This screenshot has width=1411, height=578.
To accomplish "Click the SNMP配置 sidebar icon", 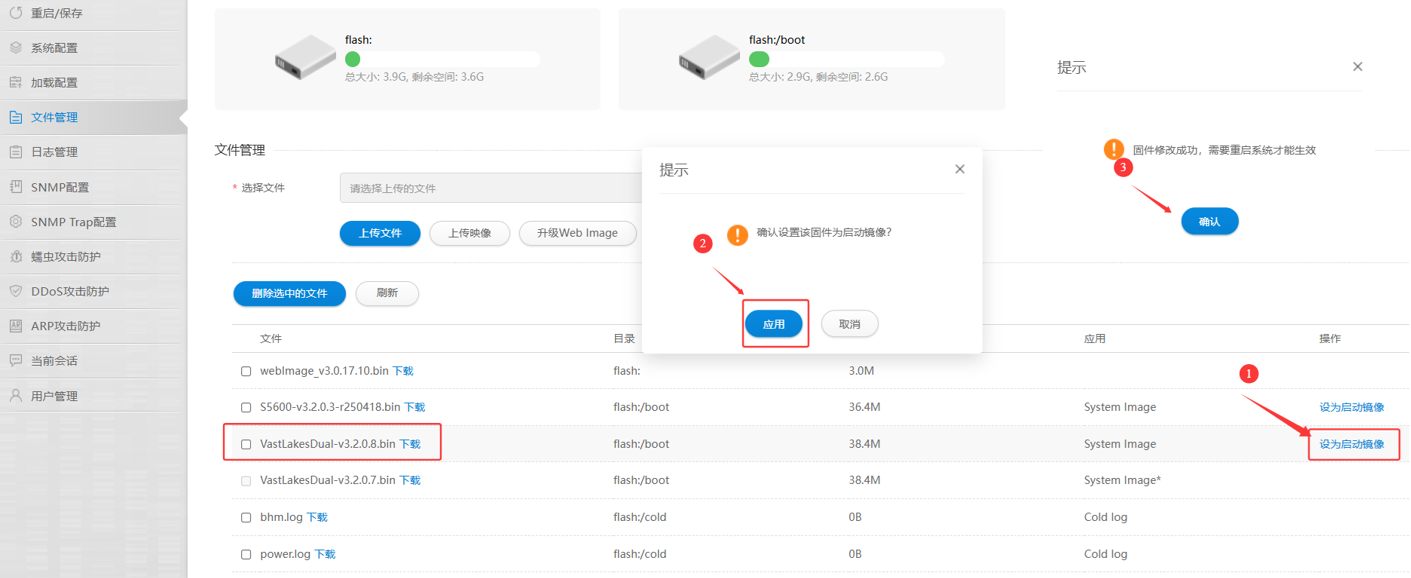I will click(x=15, y=187).
